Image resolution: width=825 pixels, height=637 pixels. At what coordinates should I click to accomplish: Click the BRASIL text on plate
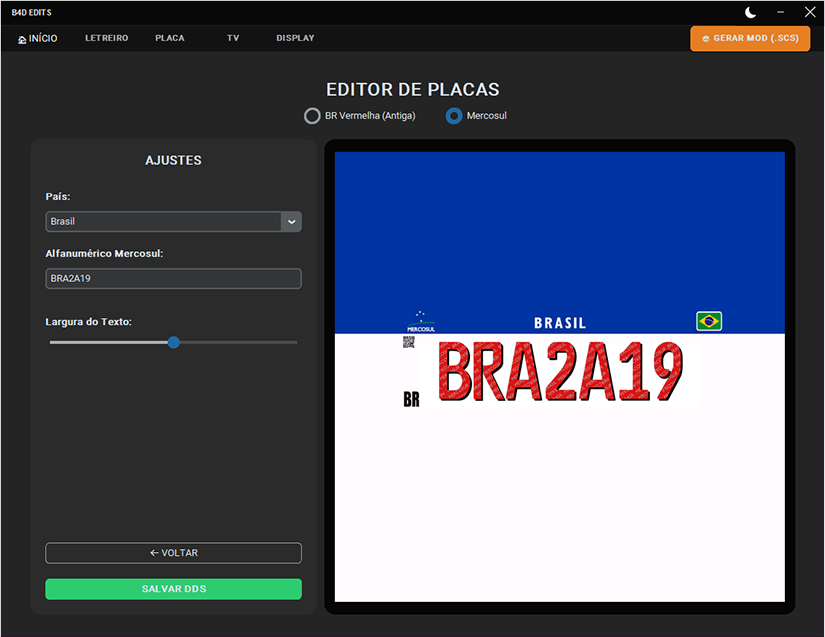560,323
